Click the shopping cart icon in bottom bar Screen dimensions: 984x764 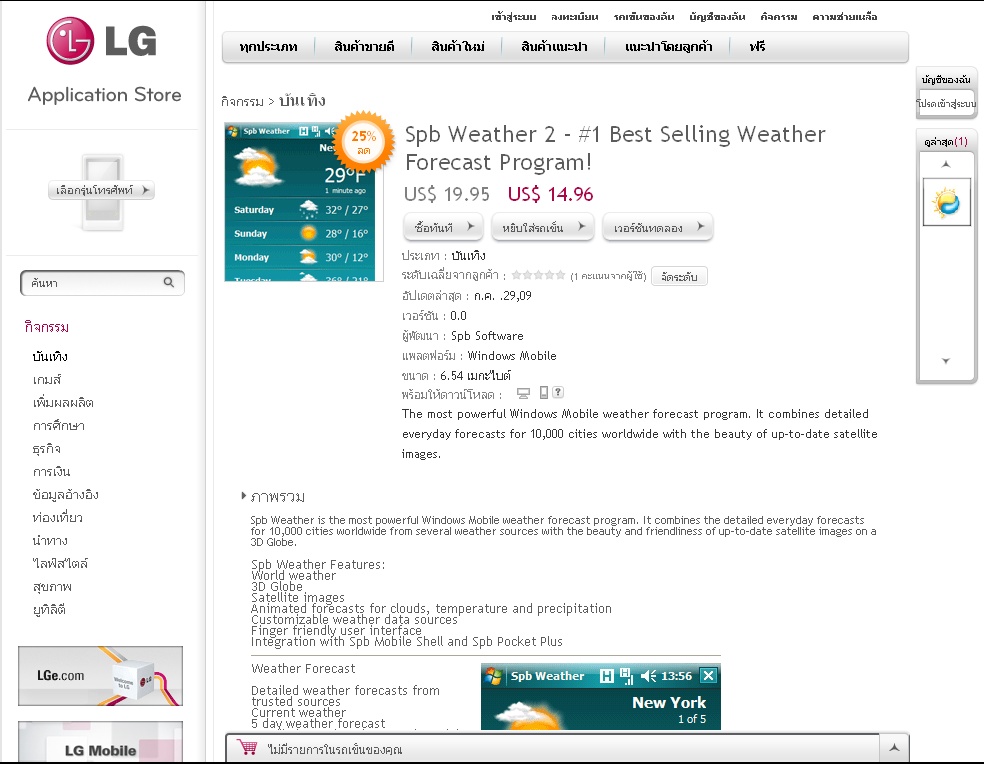248,748
